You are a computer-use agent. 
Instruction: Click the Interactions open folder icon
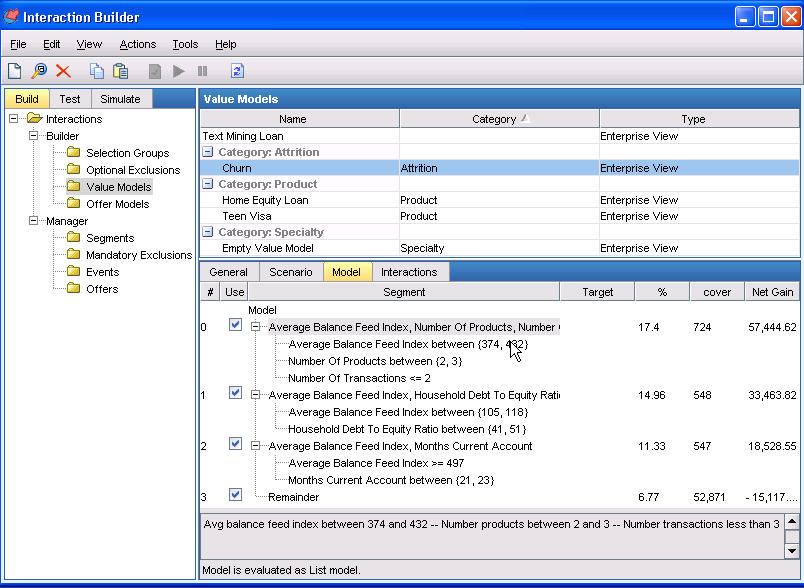[34, 118]
